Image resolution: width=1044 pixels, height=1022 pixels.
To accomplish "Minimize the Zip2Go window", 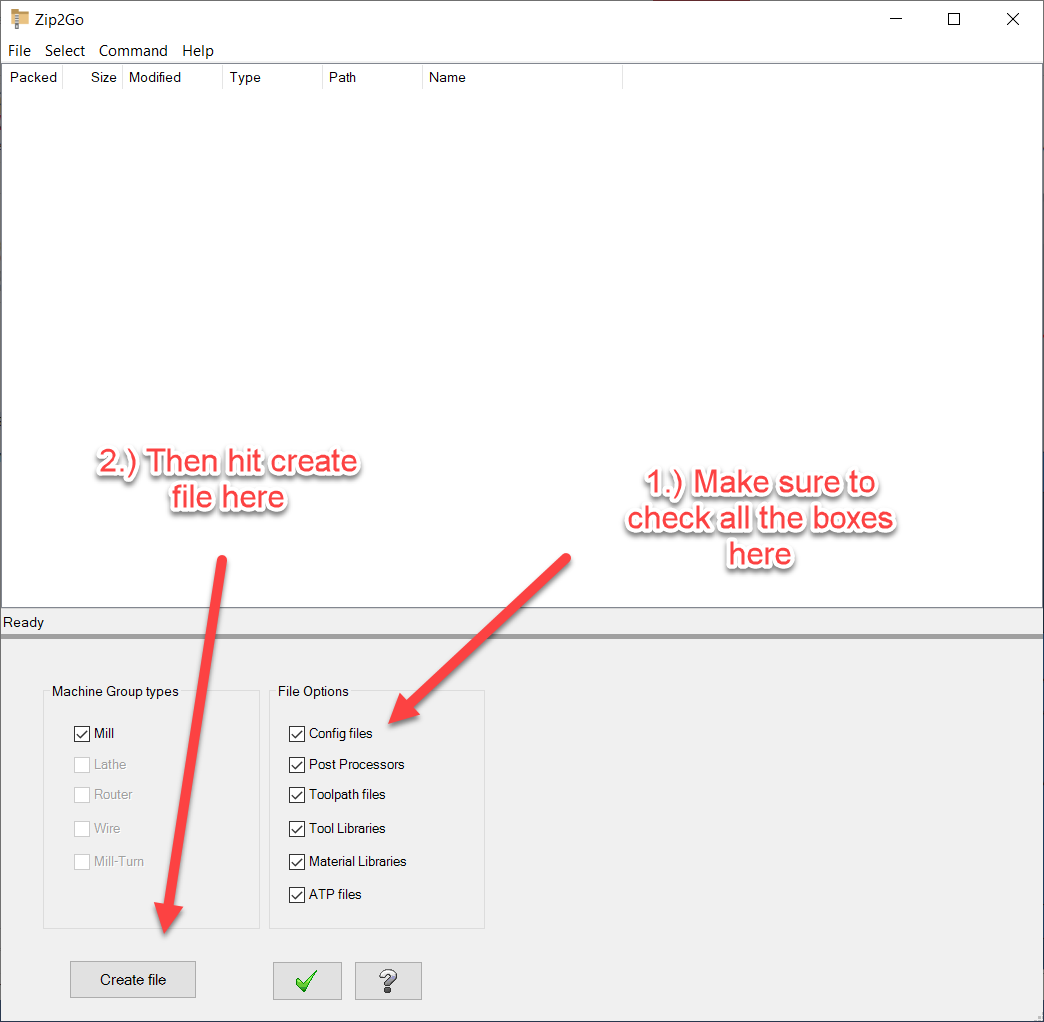I will pos(896,19).
